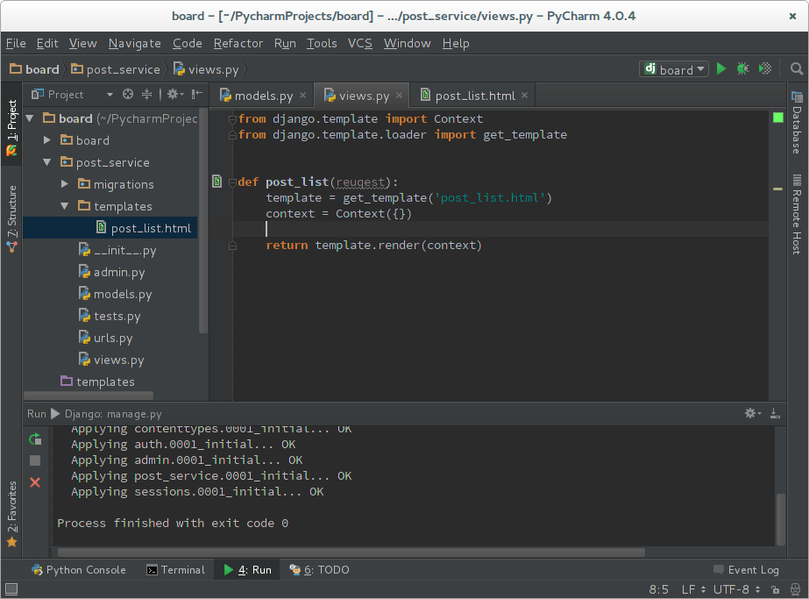Hide Run panel with the download-arrow icon
The height and width of the screenshot is (599, 809).
[x=775, y=413]
